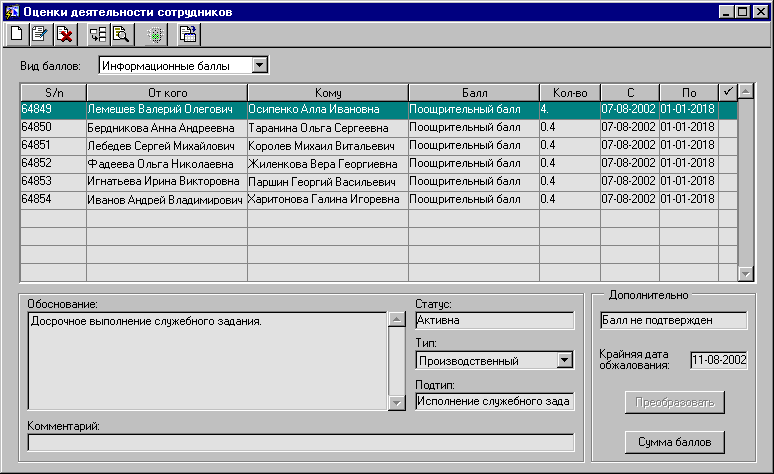Click the Преобразовать button

(675, 402)
